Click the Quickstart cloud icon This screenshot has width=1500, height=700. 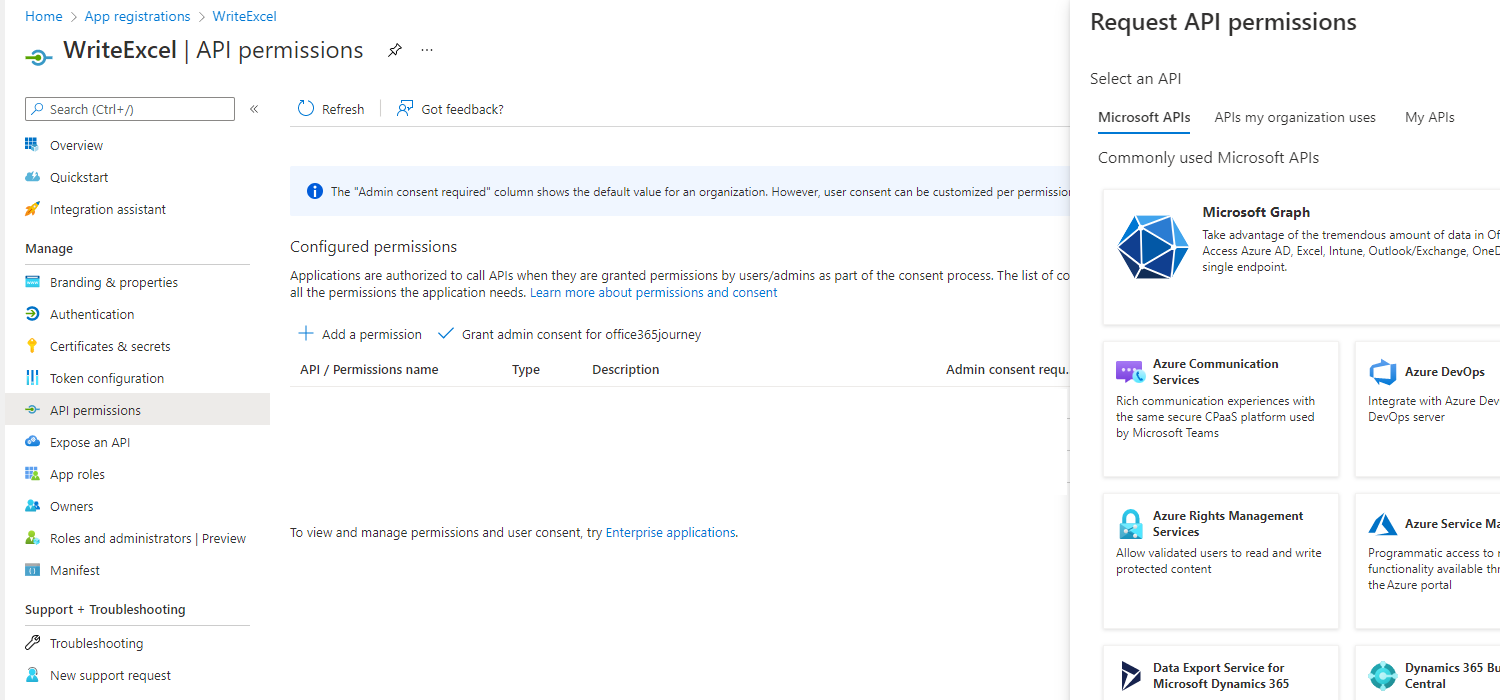click(32, 177)
